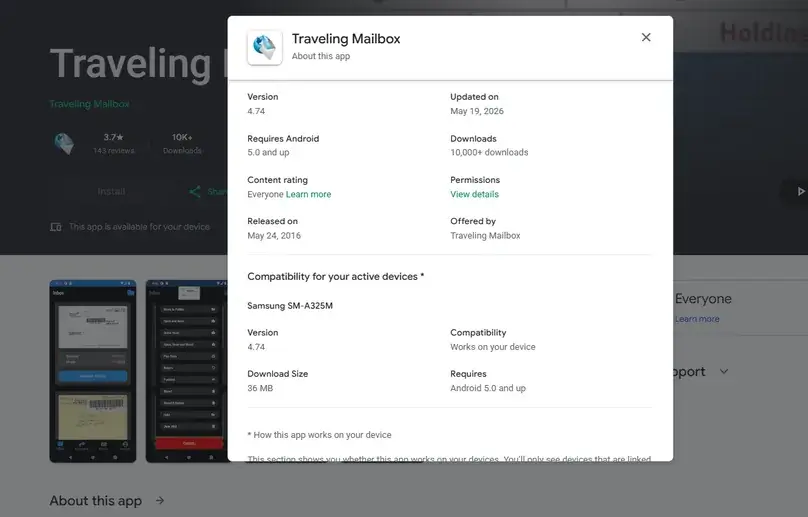This screenshot has width=808, height=517.
Task: Click the Share icon on the background page
Action: pos(194,192)
